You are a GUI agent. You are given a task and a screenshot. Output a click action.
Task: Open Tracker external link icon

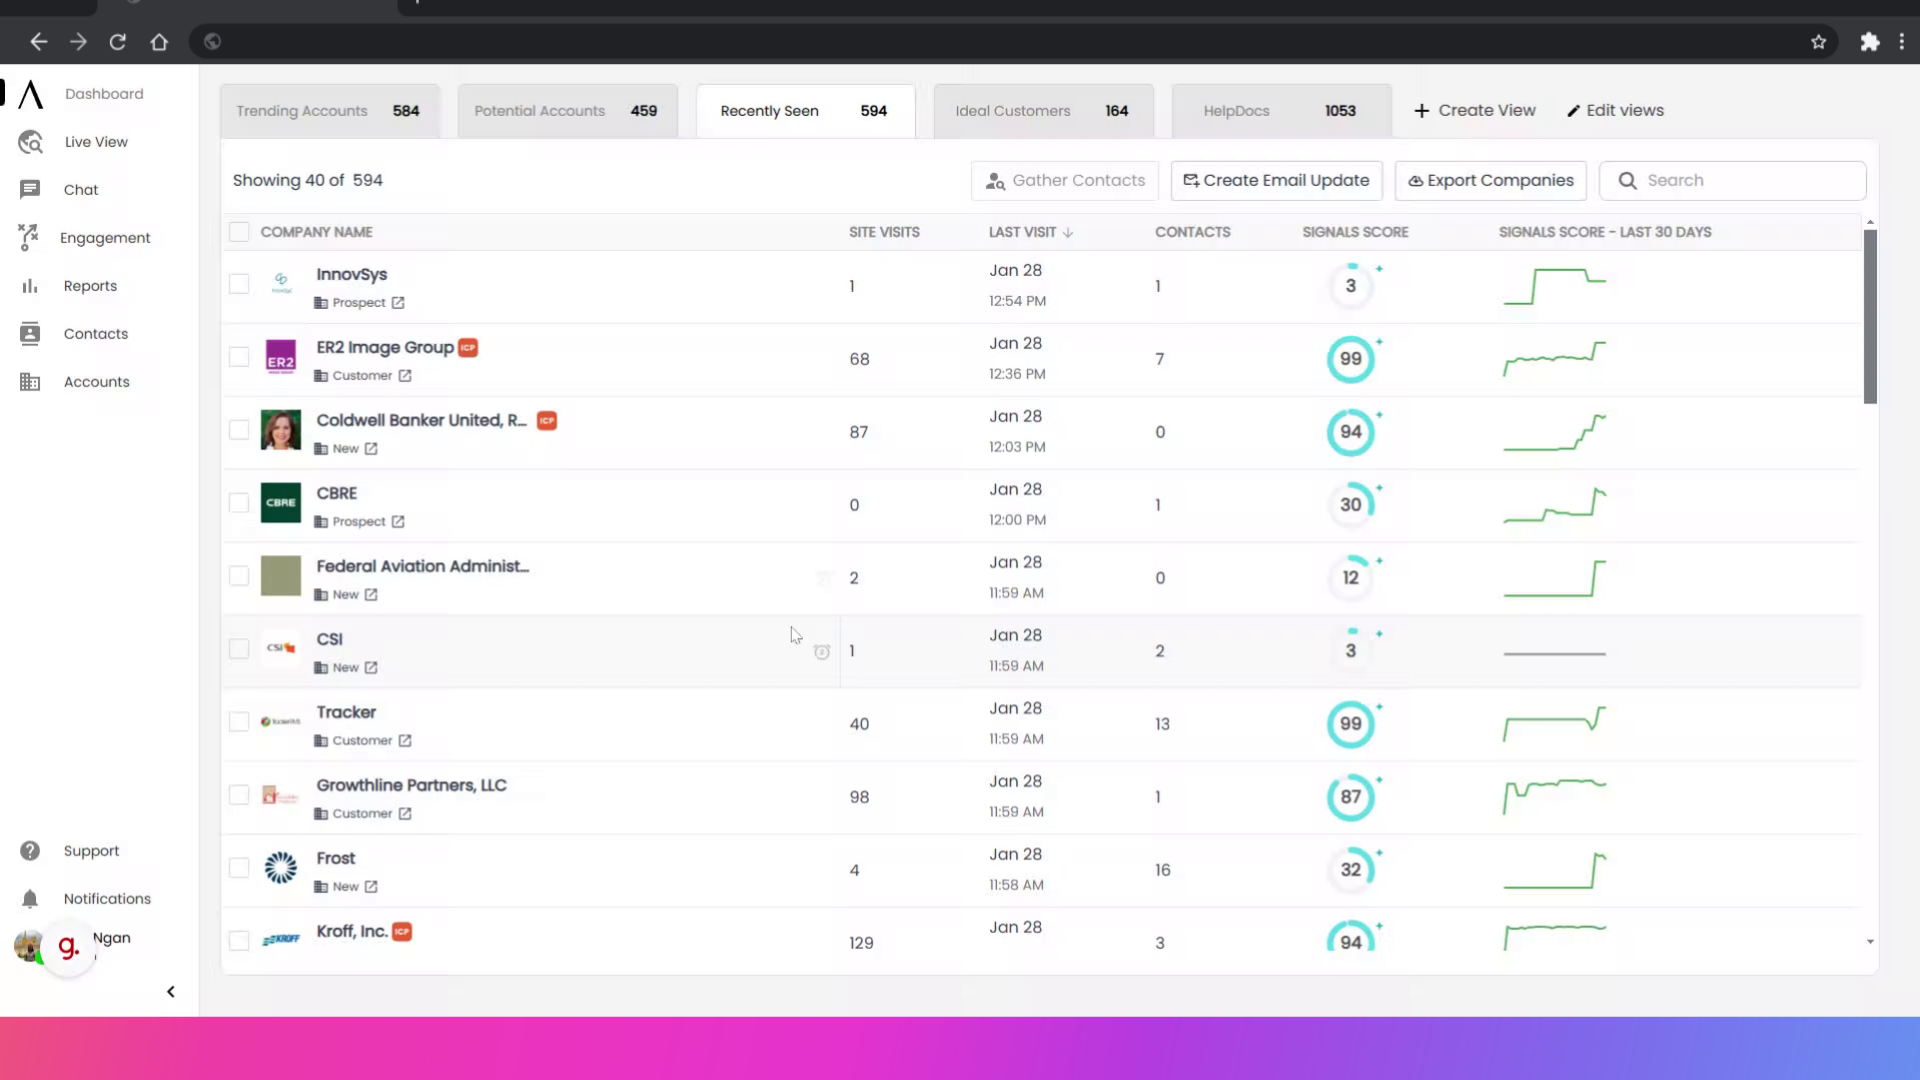point(405,741)
